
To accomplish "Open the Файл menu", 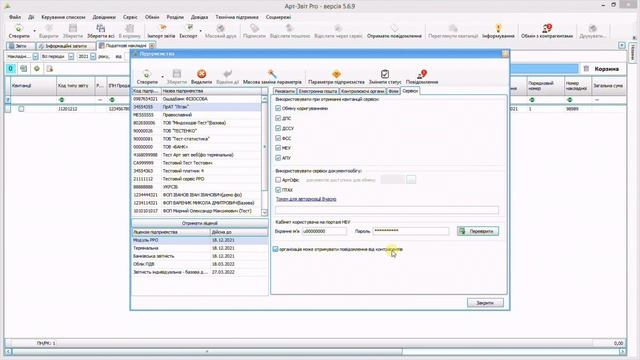I will (x=15, y=17).
